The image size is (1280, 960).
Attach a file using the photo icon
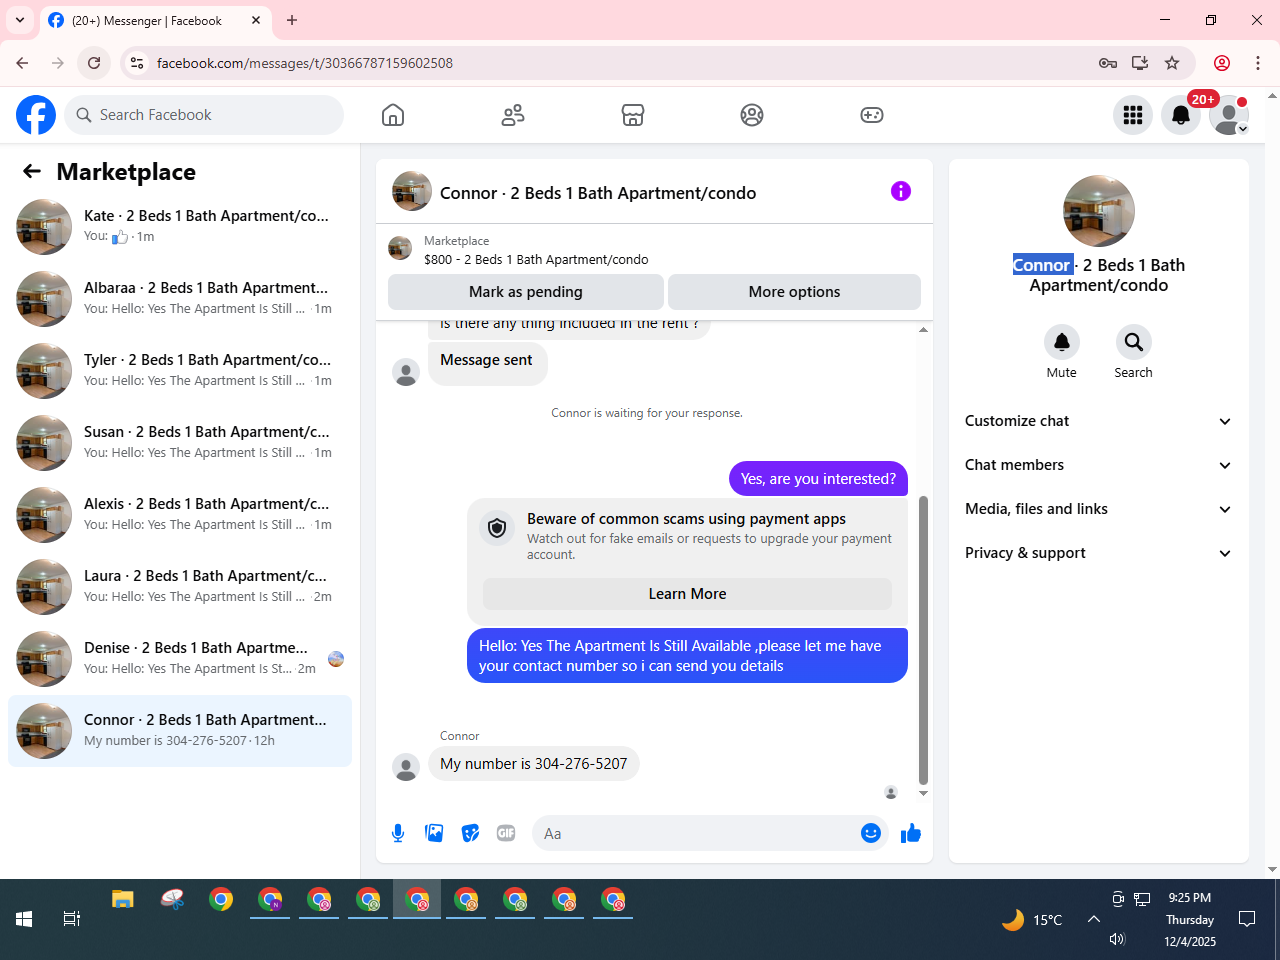pos(434,833)
